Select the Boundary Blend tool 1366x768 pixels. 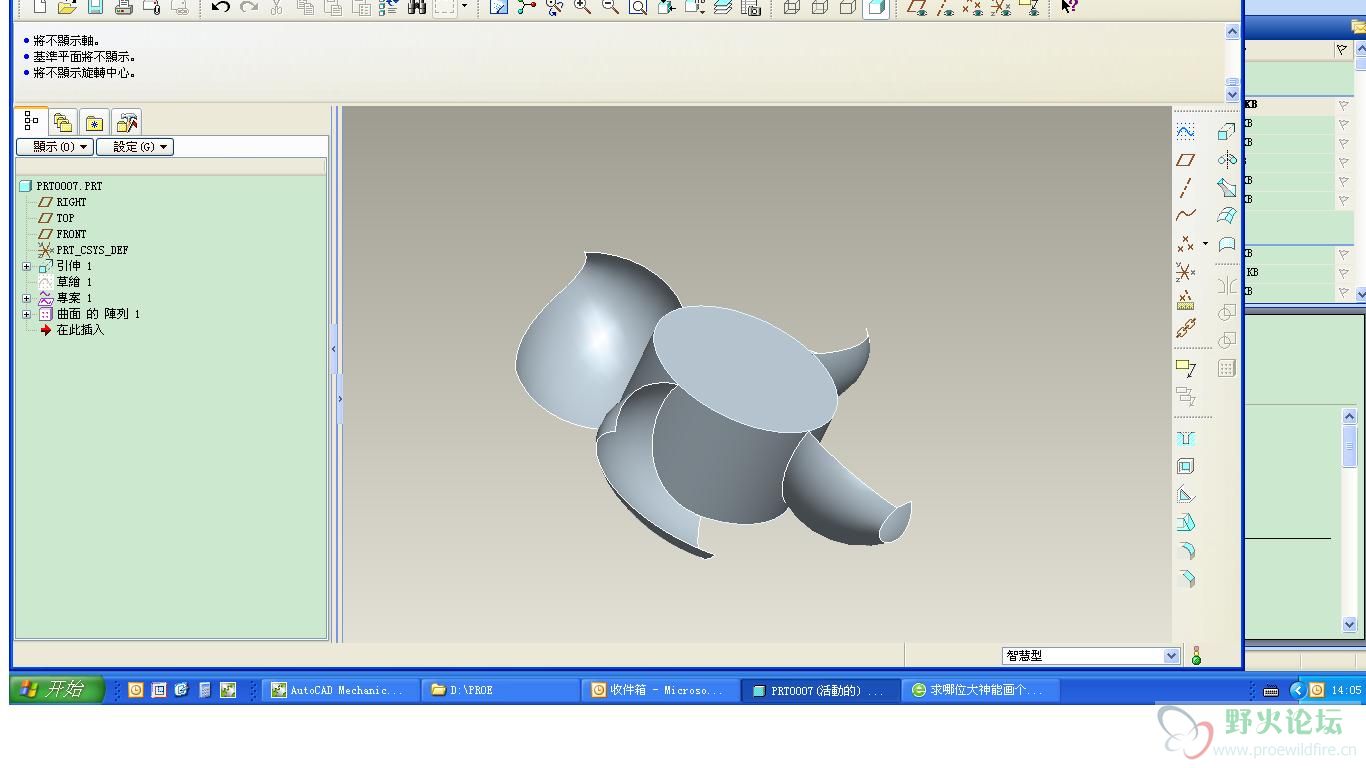pos(1227,215)
